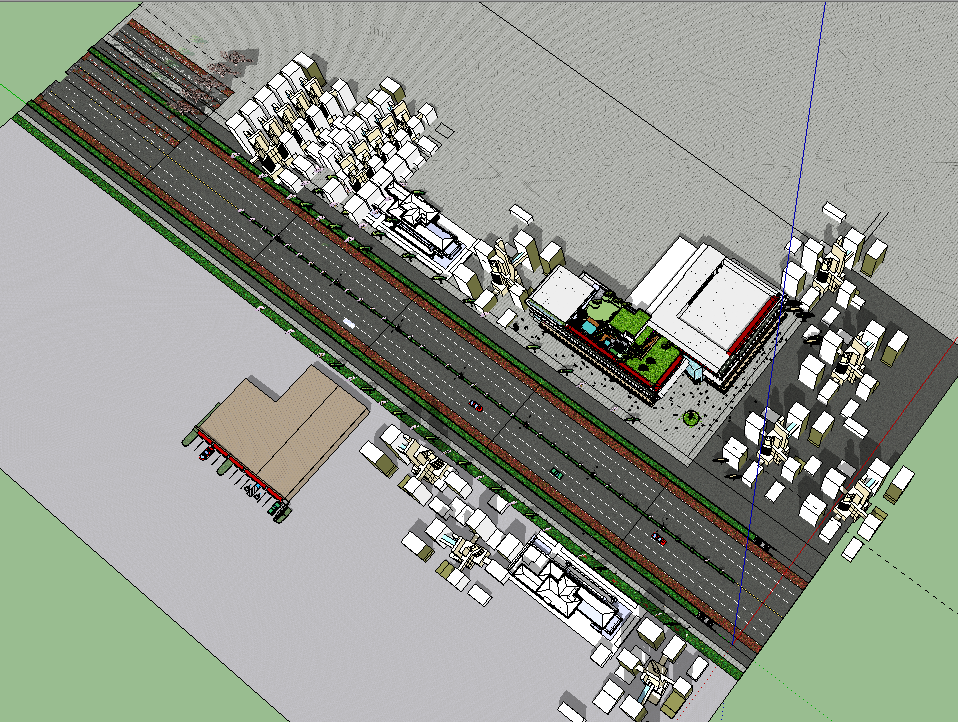The height and width of the screenshot is (722, 958).
Task: Click the teal car on the highway
Action: pyautogui.click(x=557, y=472)
